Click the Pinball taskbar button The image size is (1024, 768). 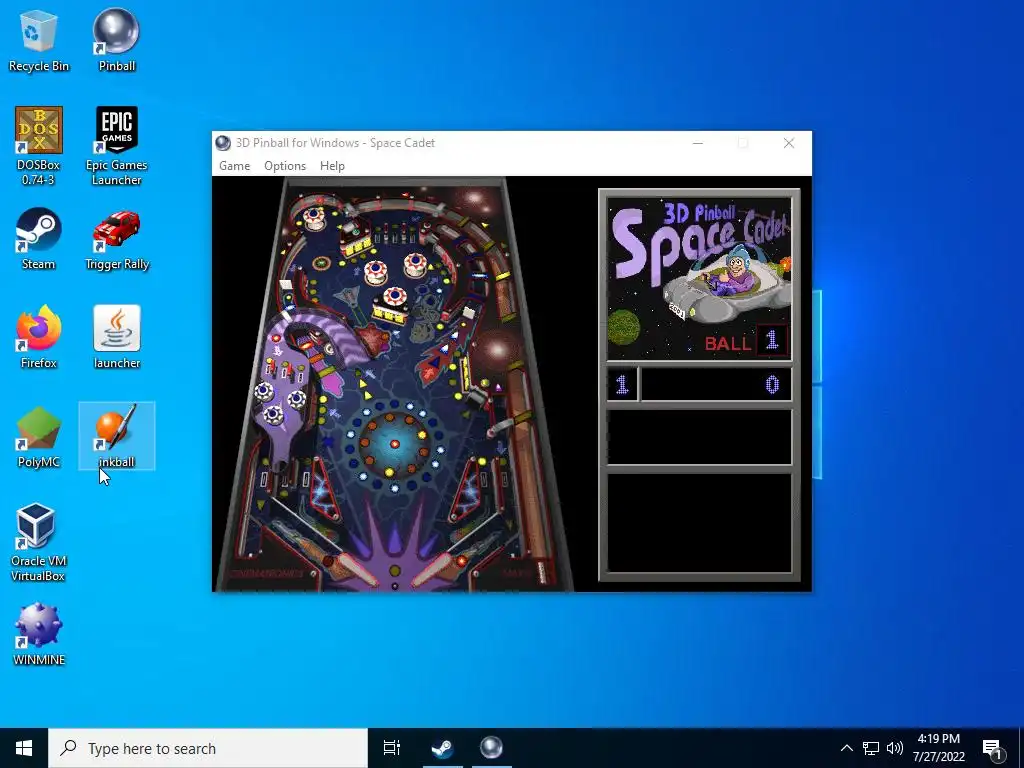(x=492, y=748)
